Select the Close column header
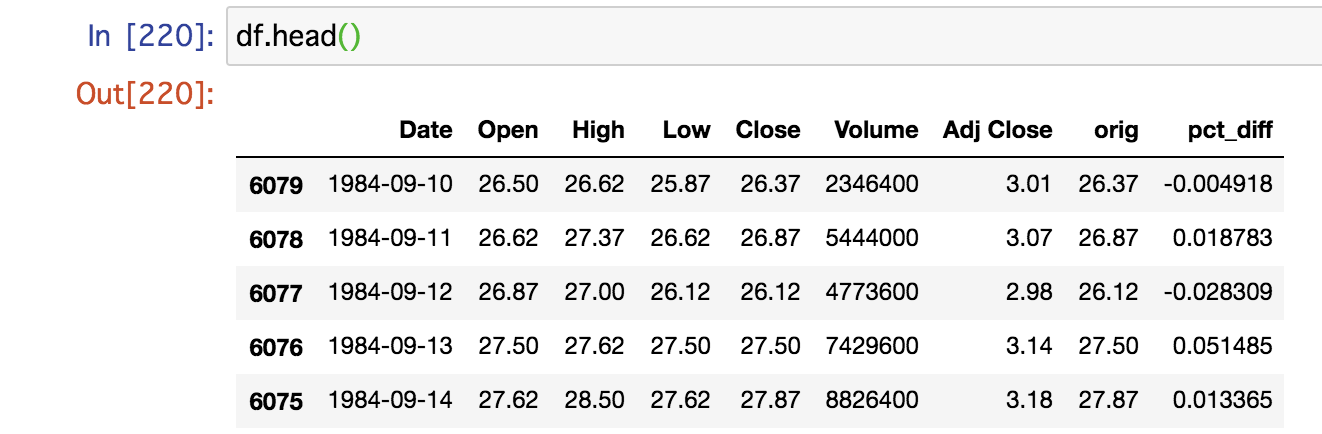Screen dimensions: 1322x434 [767, 130]
